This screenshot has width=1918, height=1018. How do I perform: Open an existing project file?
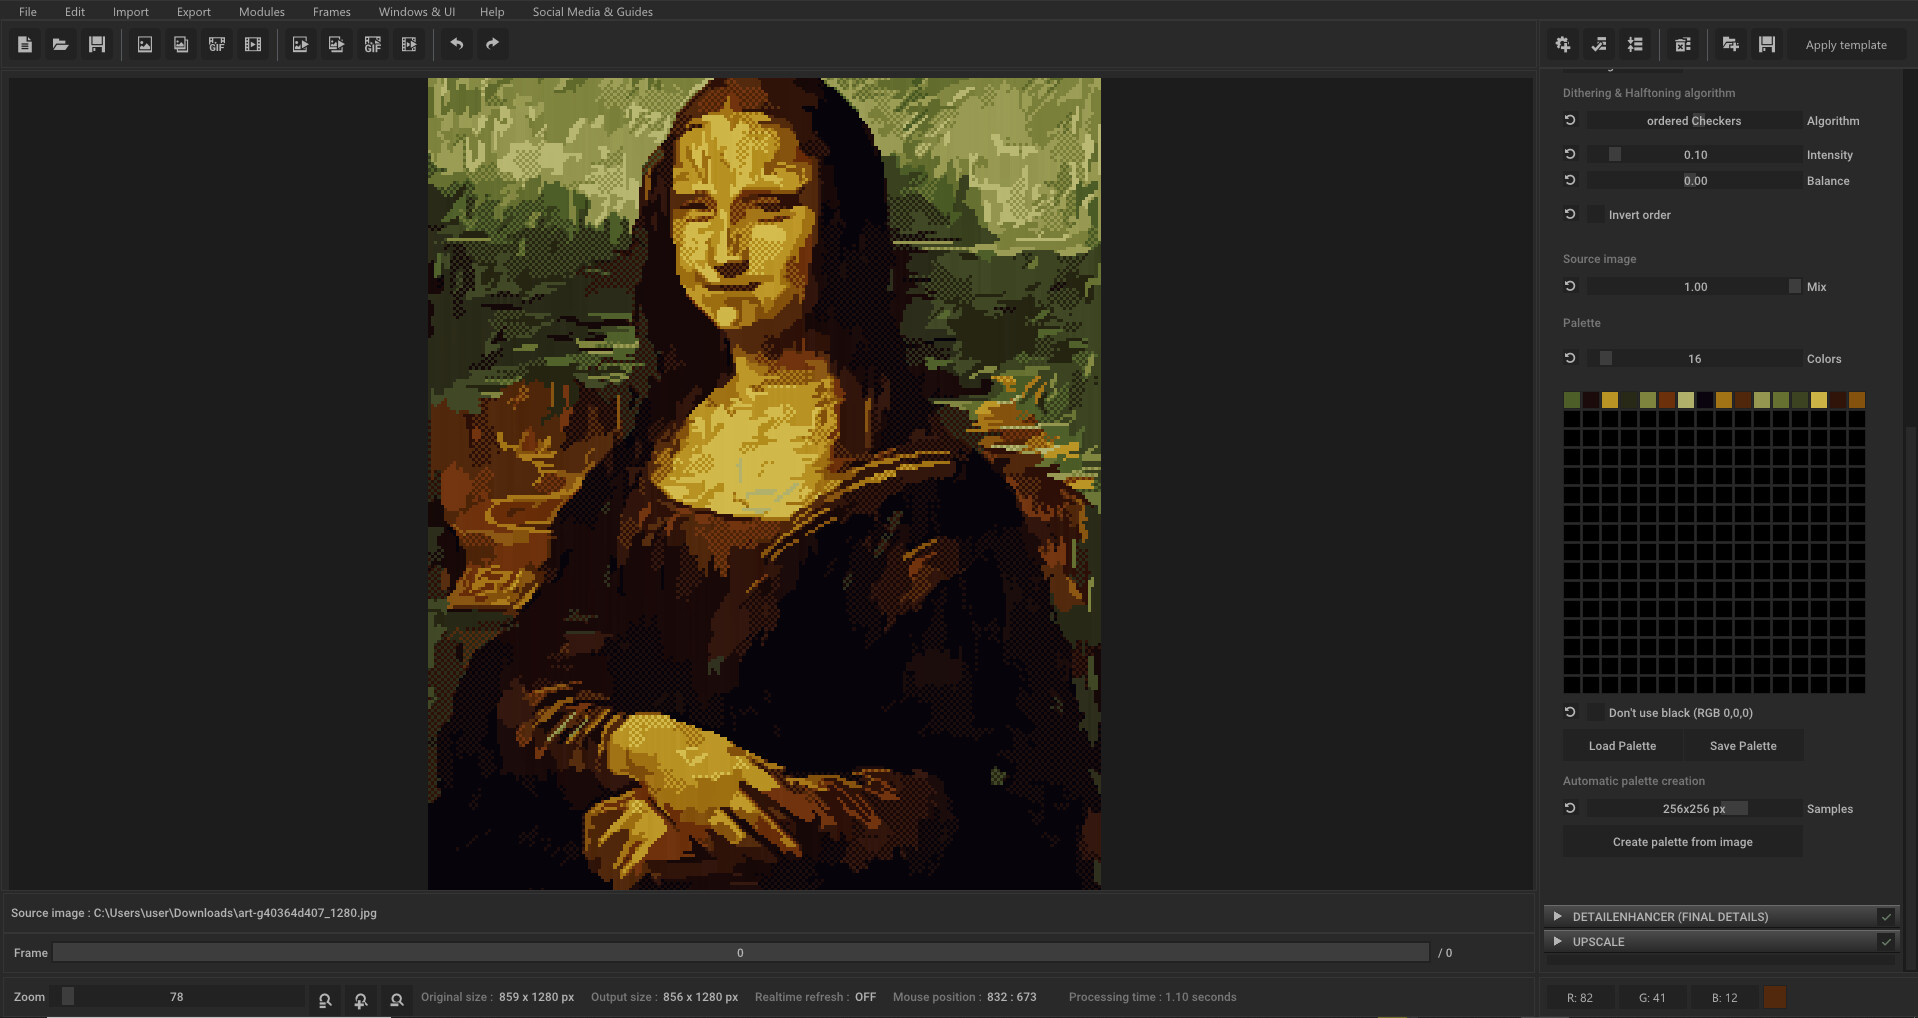coord(60,44)
